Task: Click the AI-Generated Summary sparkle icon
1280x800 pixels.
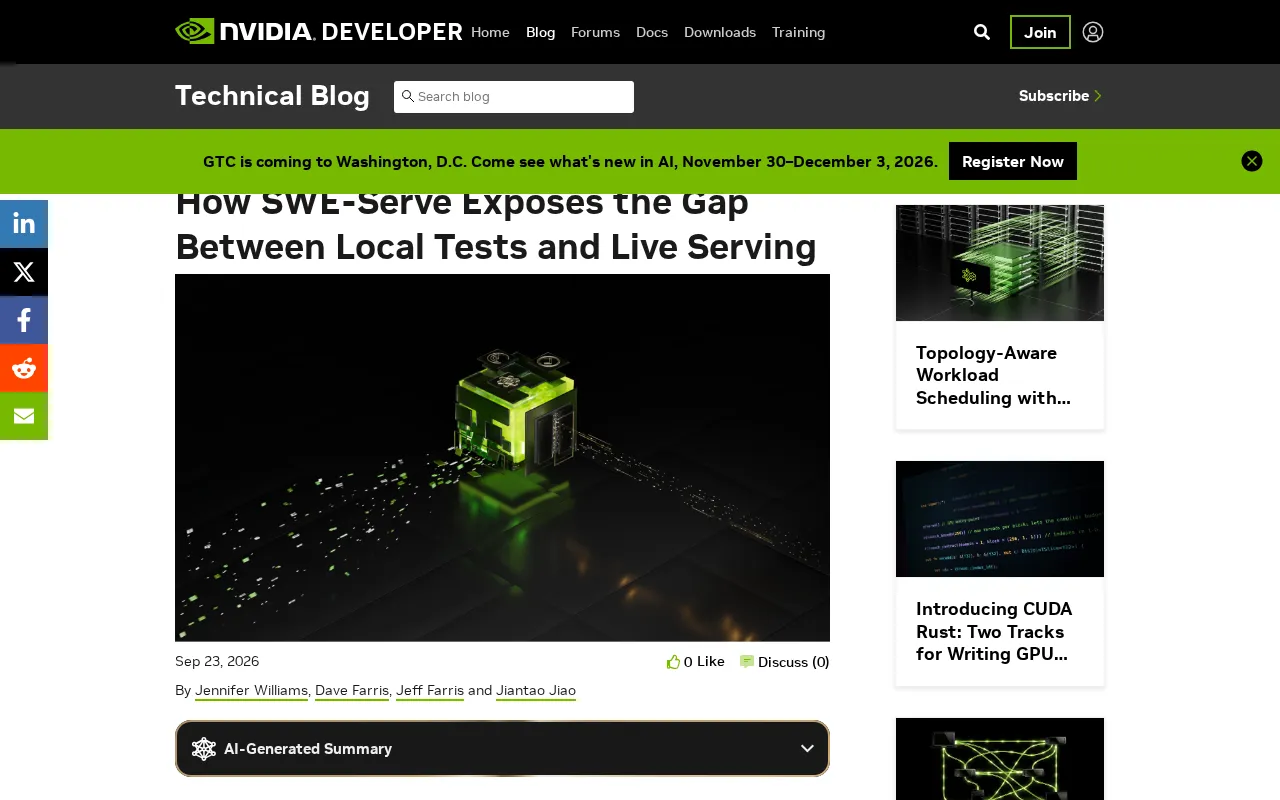Action: tap(204, 749)
